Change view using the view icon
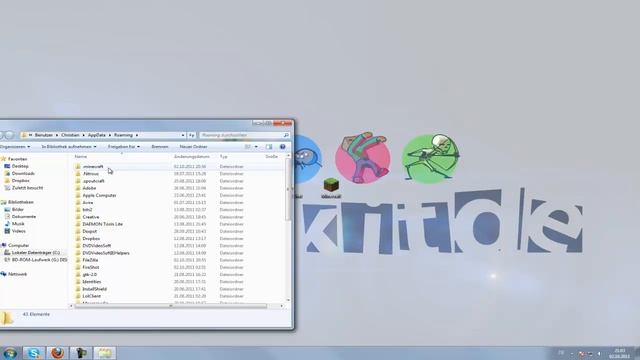The height and width of the screenshot is (360, 640). point(248,147)
